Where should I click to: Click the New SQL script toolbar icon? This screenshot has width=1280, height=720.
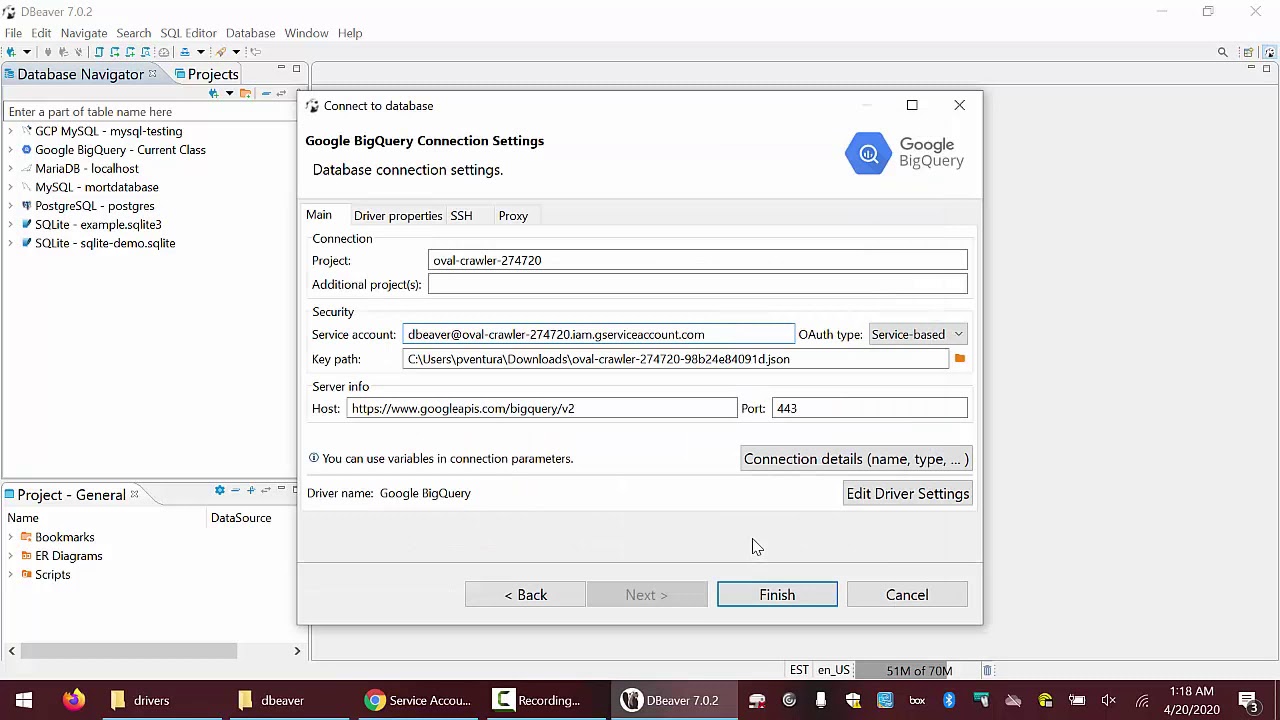click(x=130, y=52)
